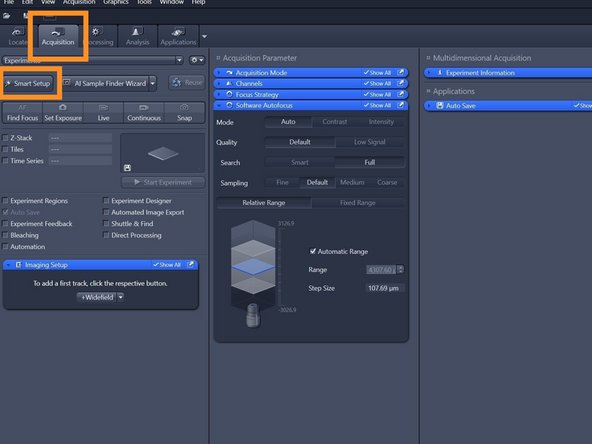The image size is (592, 444).
Task: Collapse the Software Autofocus section
Action: (x=219, y=105)
